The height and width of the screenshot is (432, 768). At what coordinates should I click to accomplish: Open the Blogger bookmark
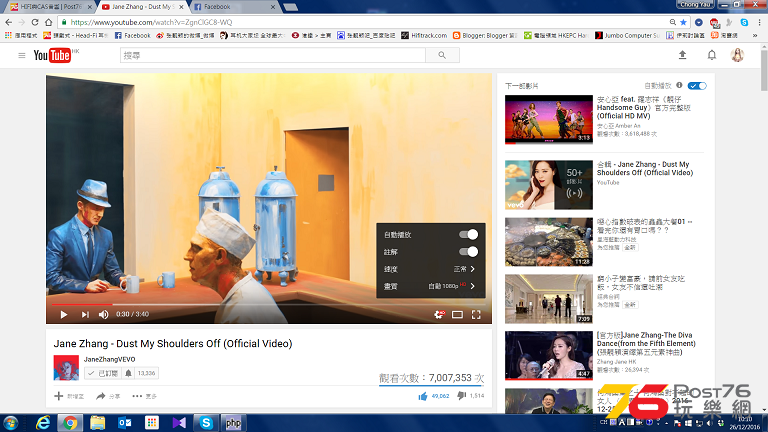coord(484,35)
